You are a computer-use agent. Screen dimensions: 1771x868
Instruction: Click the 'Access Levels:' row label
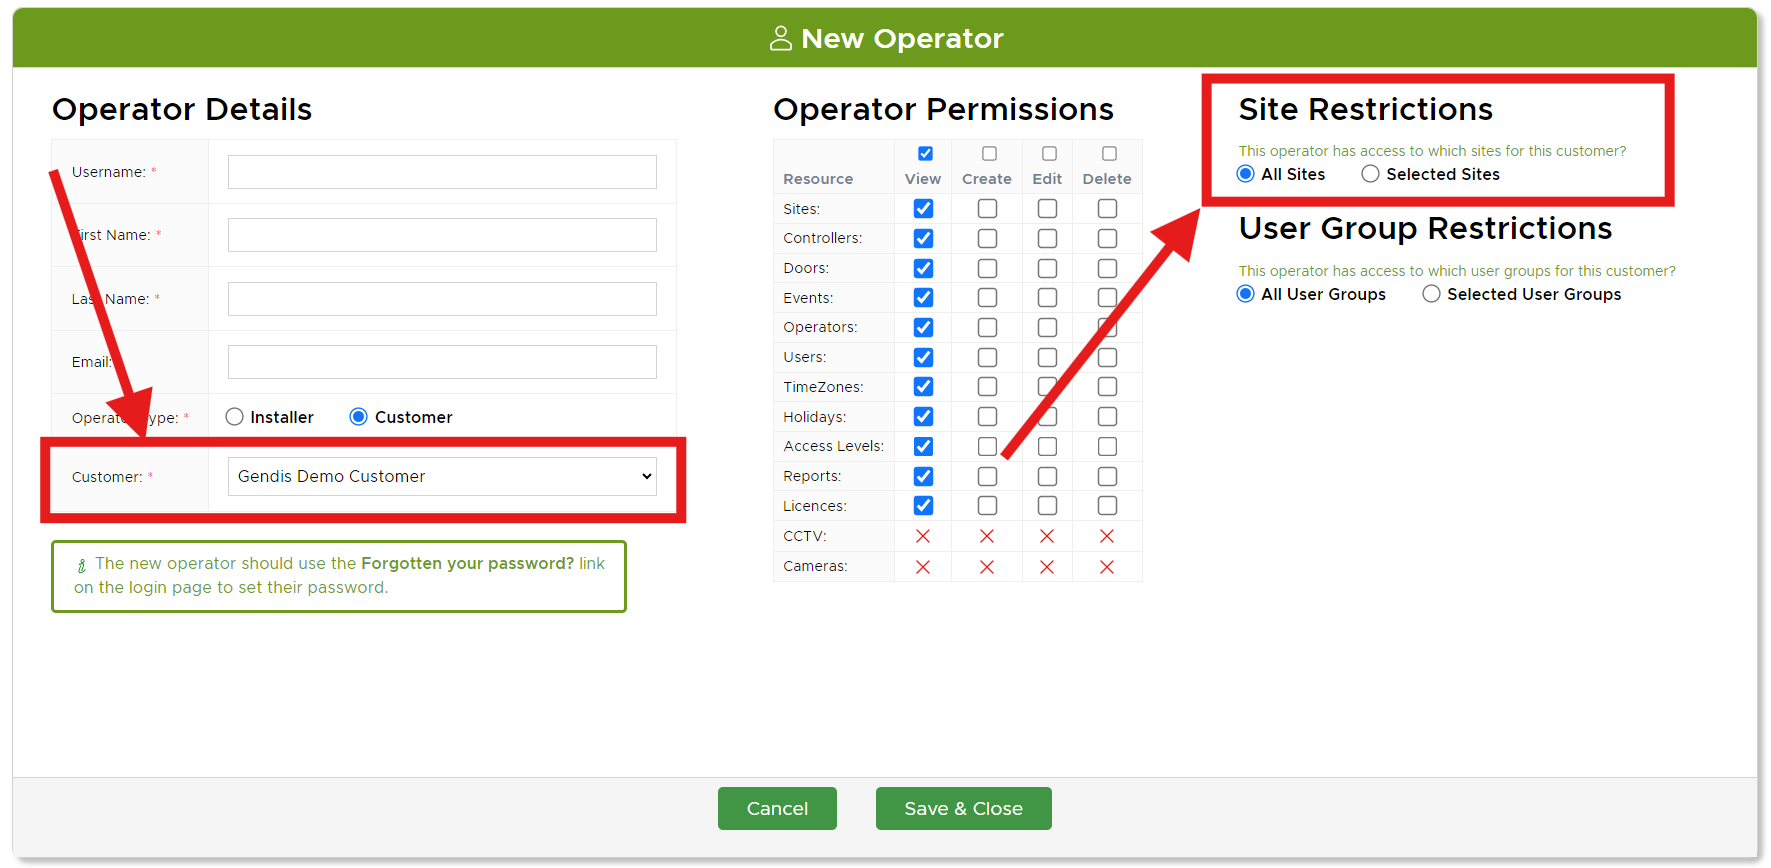tap(834, 446)
